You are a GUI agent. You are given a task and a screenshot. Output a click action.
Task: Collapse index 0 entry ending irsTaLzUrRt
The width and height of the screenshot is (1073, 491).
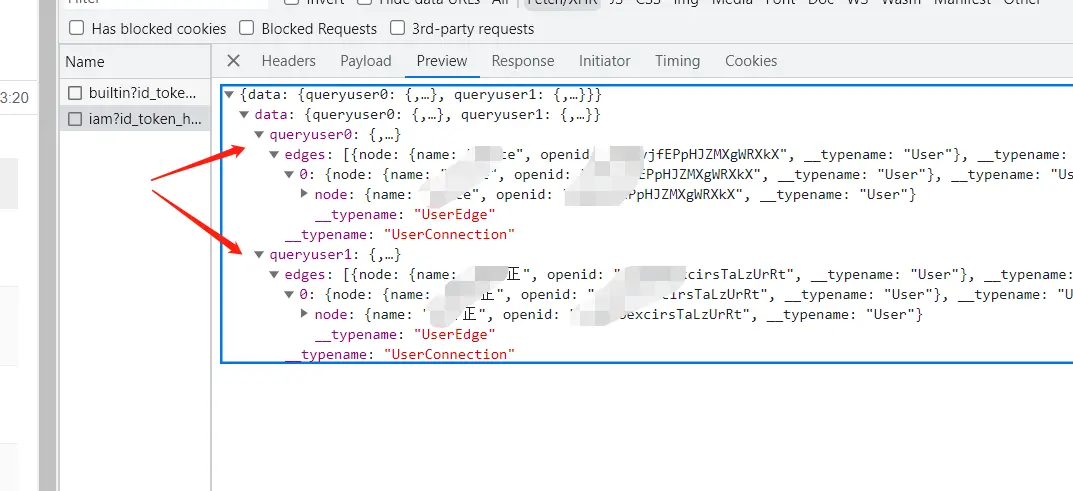[x=289, y=295]
